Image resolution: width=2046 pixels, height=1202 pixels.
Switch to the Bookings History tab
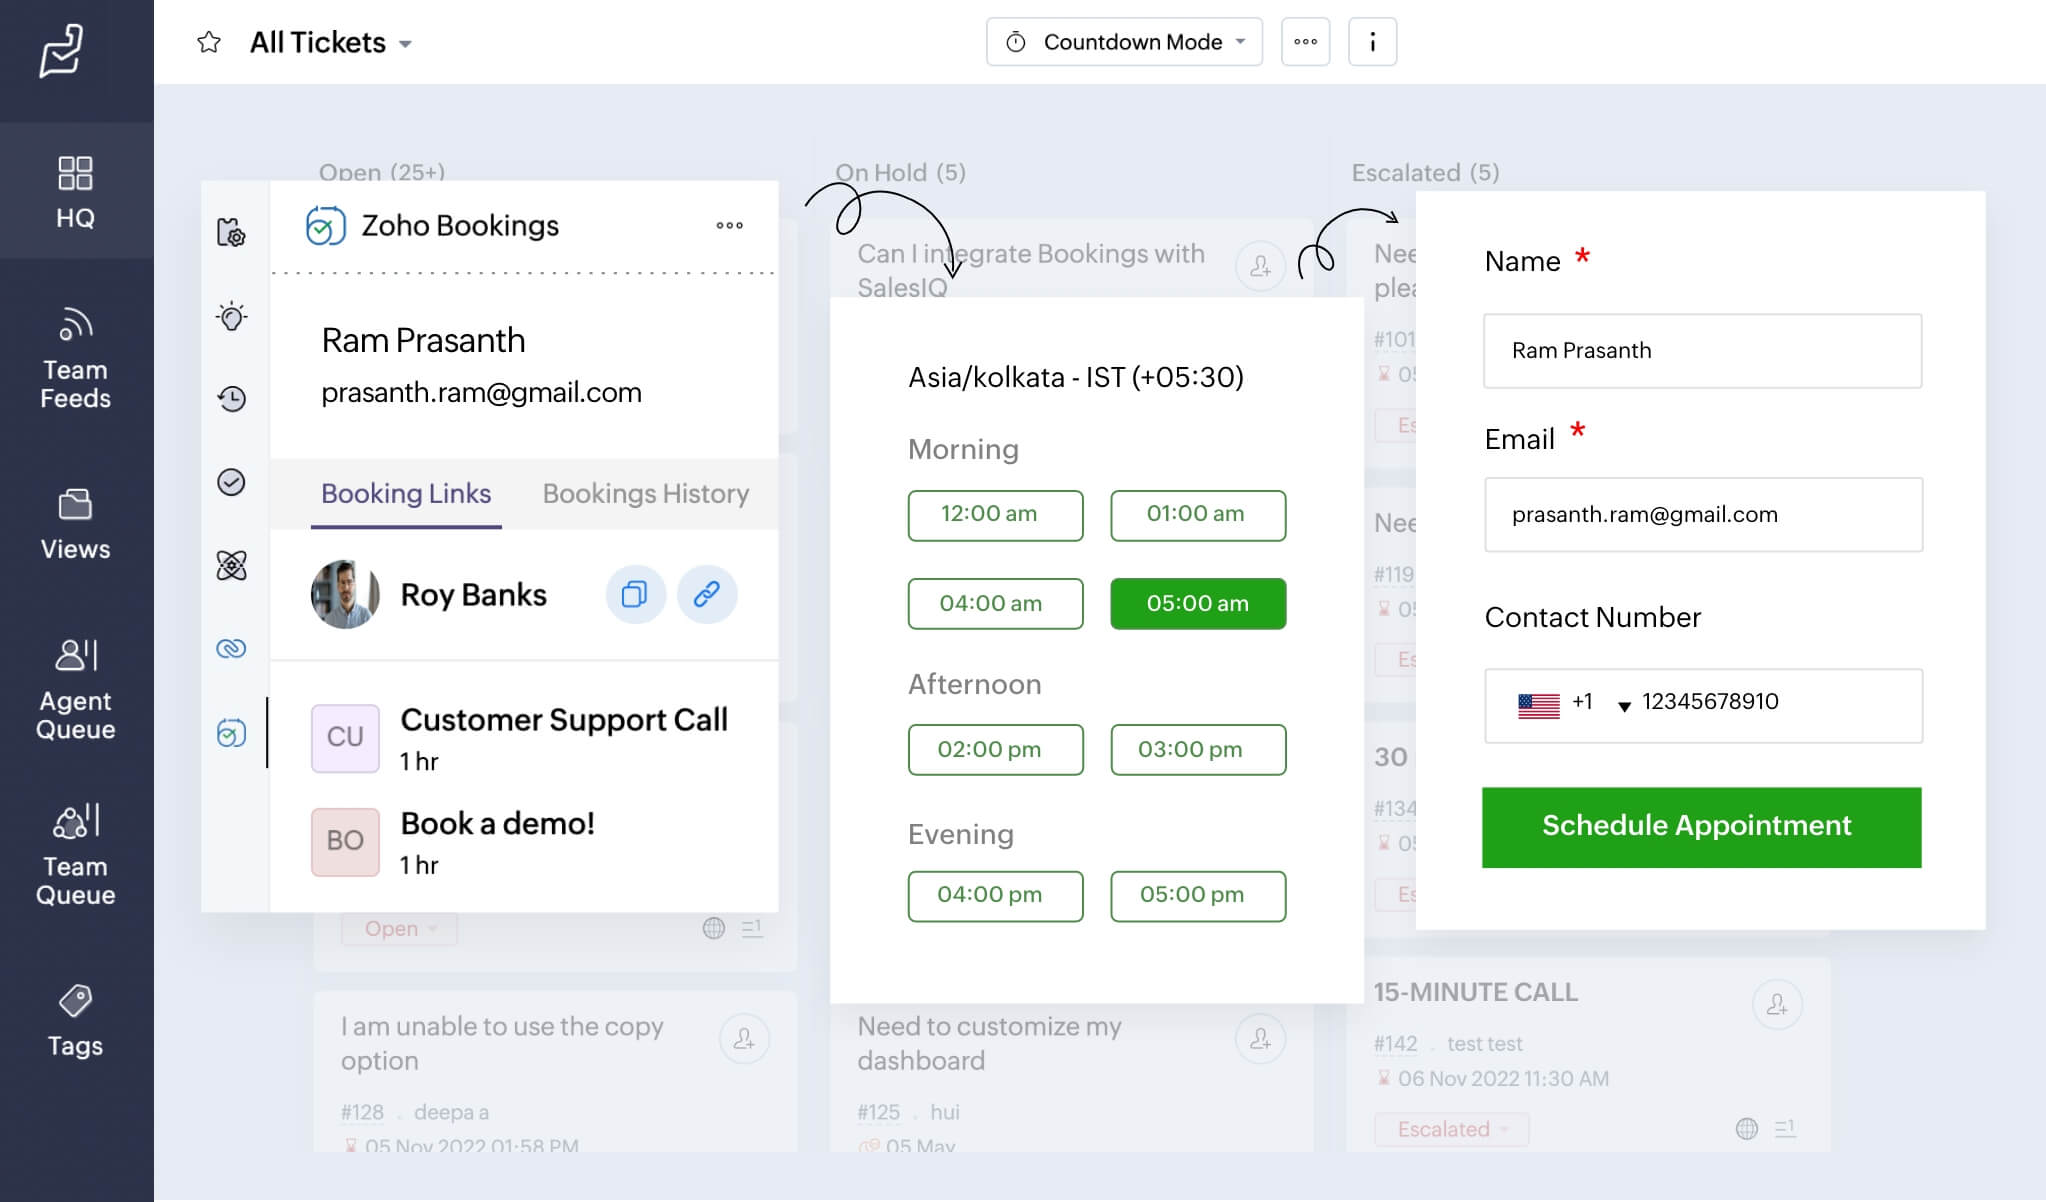(645, 493)
